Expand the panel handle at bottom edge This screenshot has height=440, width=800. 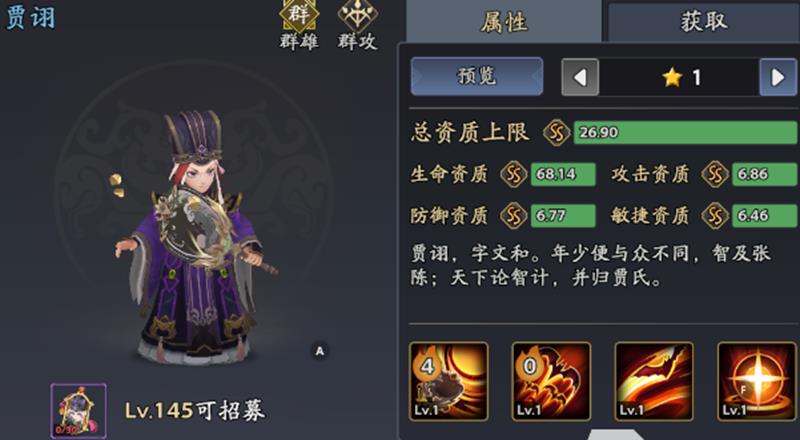[x=616, y=434]
